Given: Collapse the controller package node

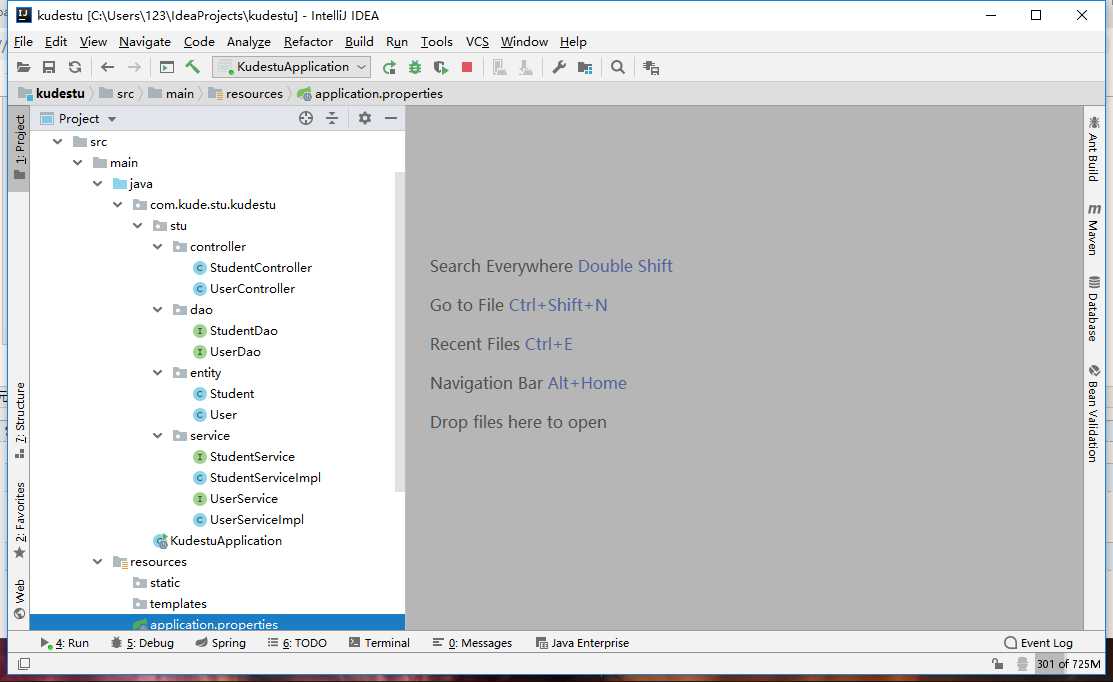Looking at the screenshot, I should [x=158, y=246].
